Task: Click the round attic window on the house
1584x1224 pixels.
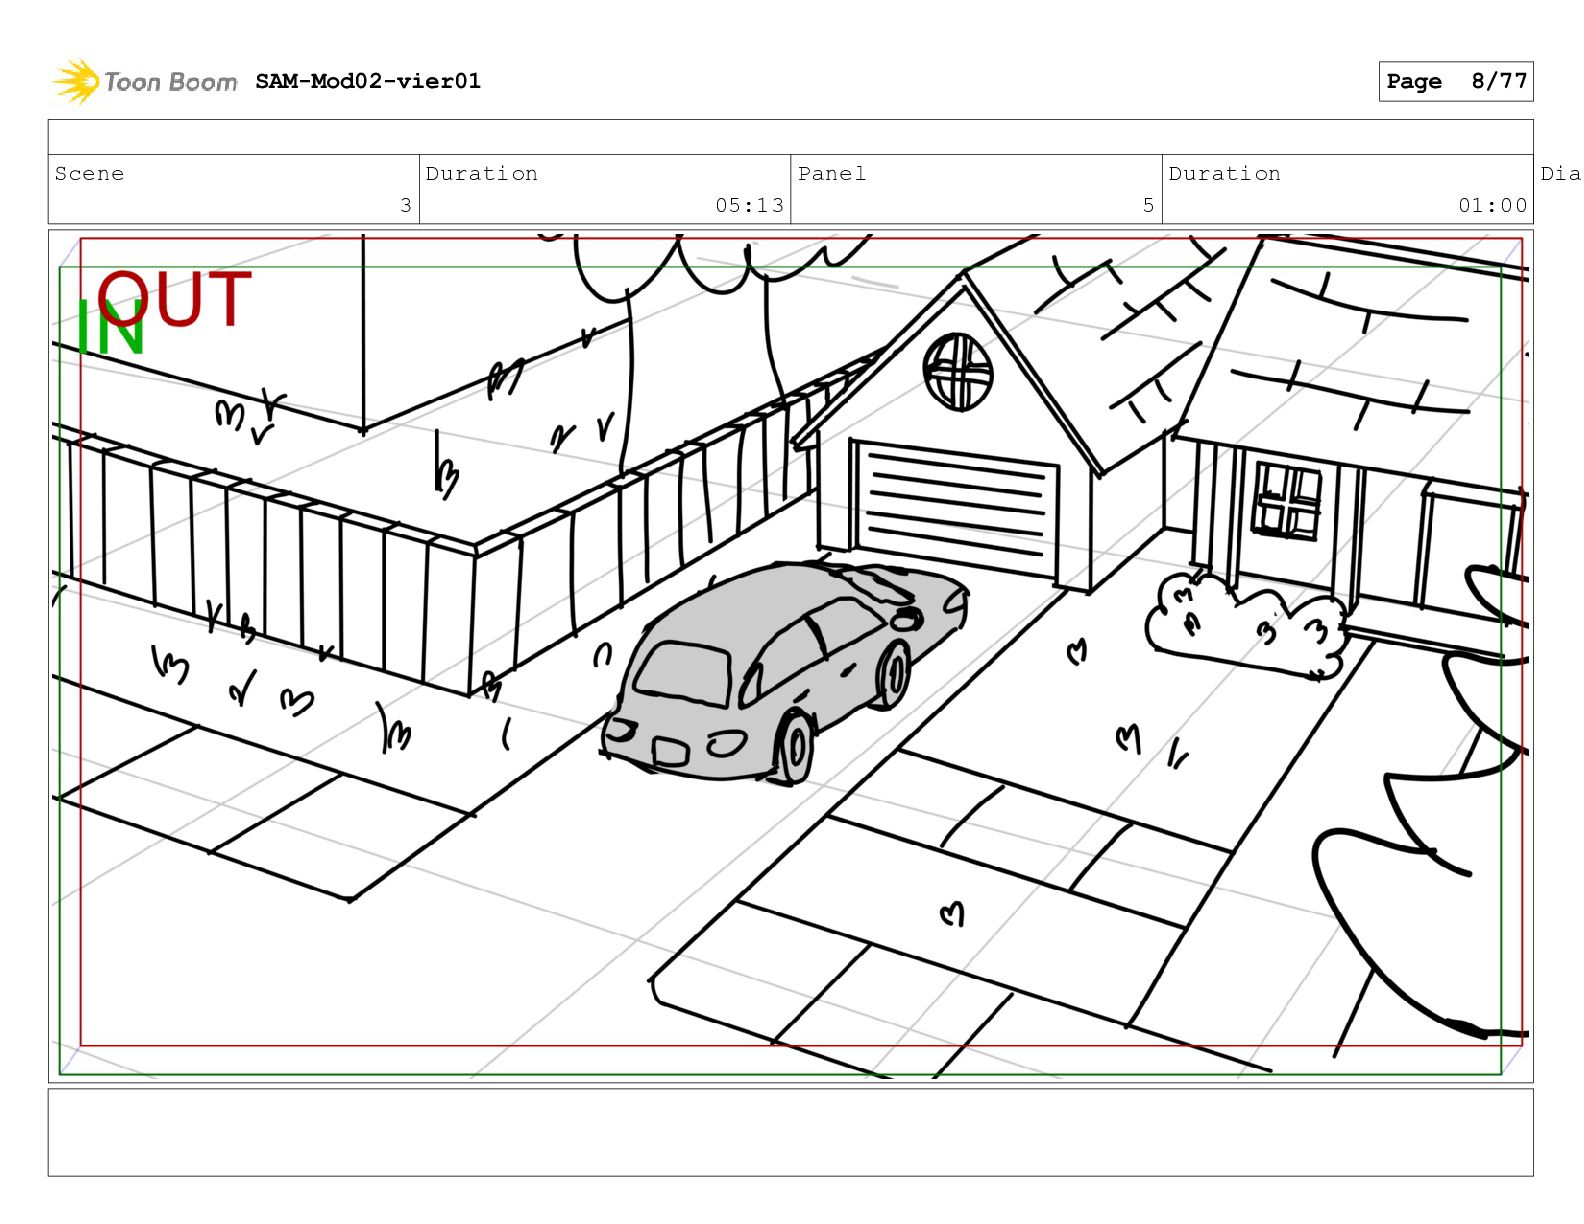Action: coord(958,372)
